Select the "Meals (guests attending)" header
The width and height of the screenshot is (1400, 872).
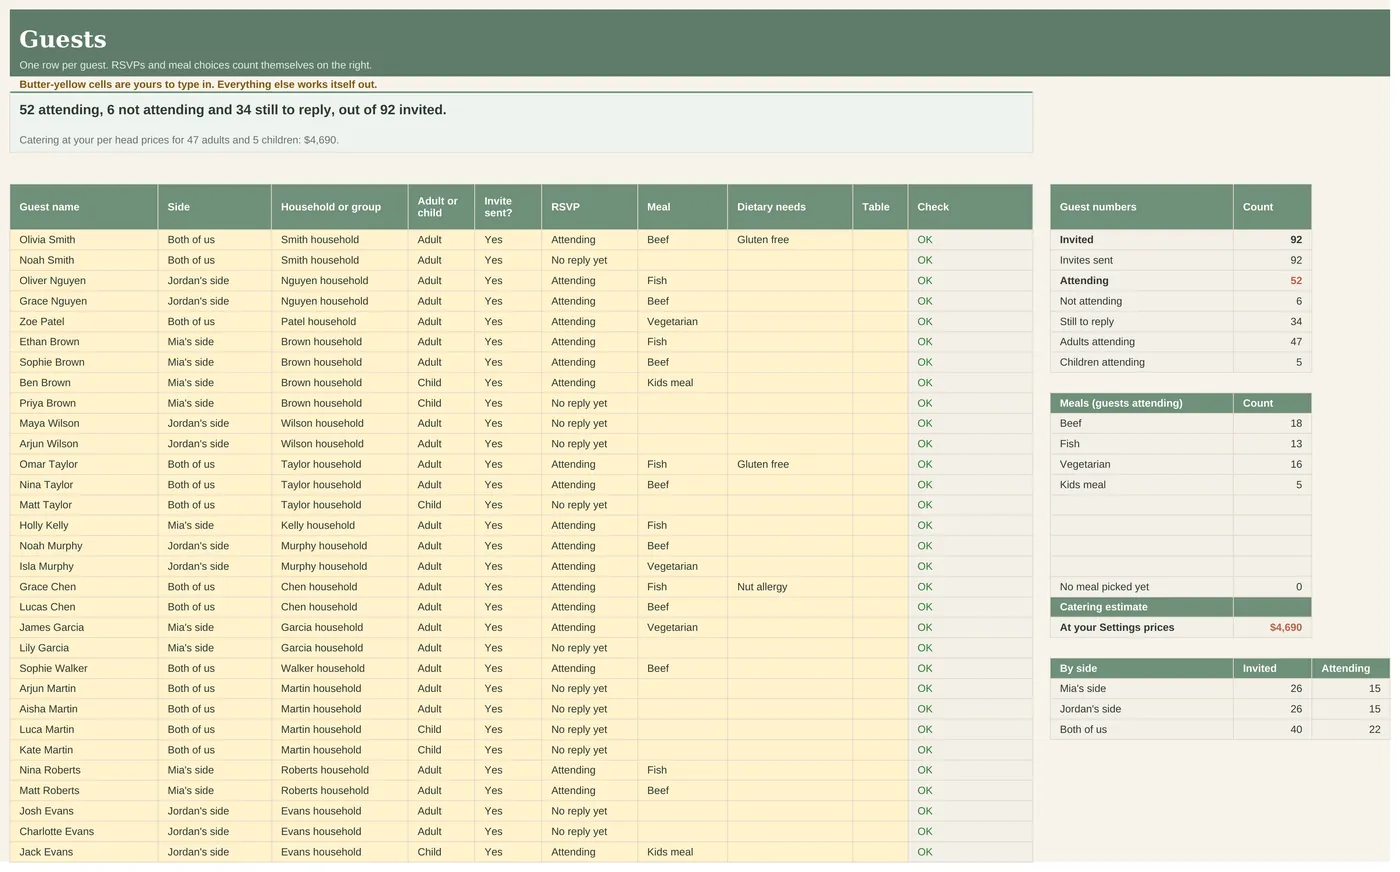1141,403
